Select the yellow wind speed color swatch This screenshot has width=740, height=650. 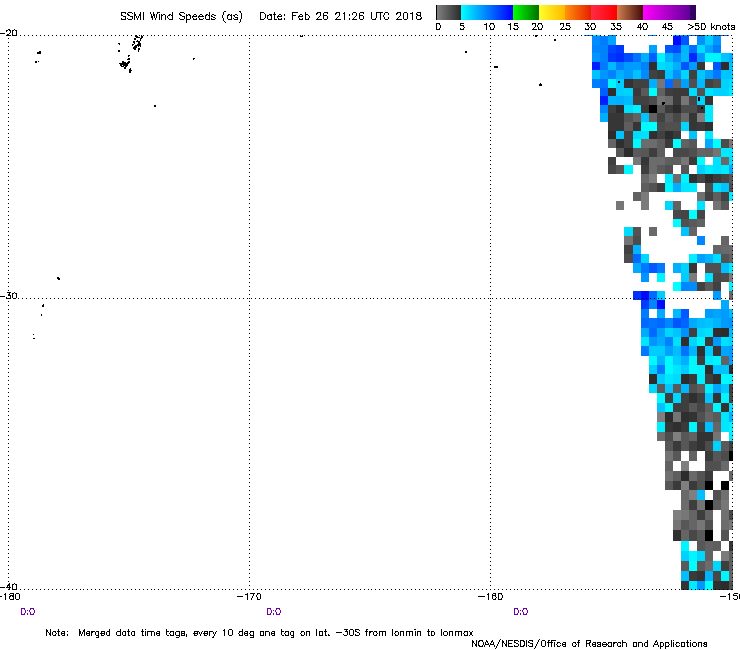point(553,12)
